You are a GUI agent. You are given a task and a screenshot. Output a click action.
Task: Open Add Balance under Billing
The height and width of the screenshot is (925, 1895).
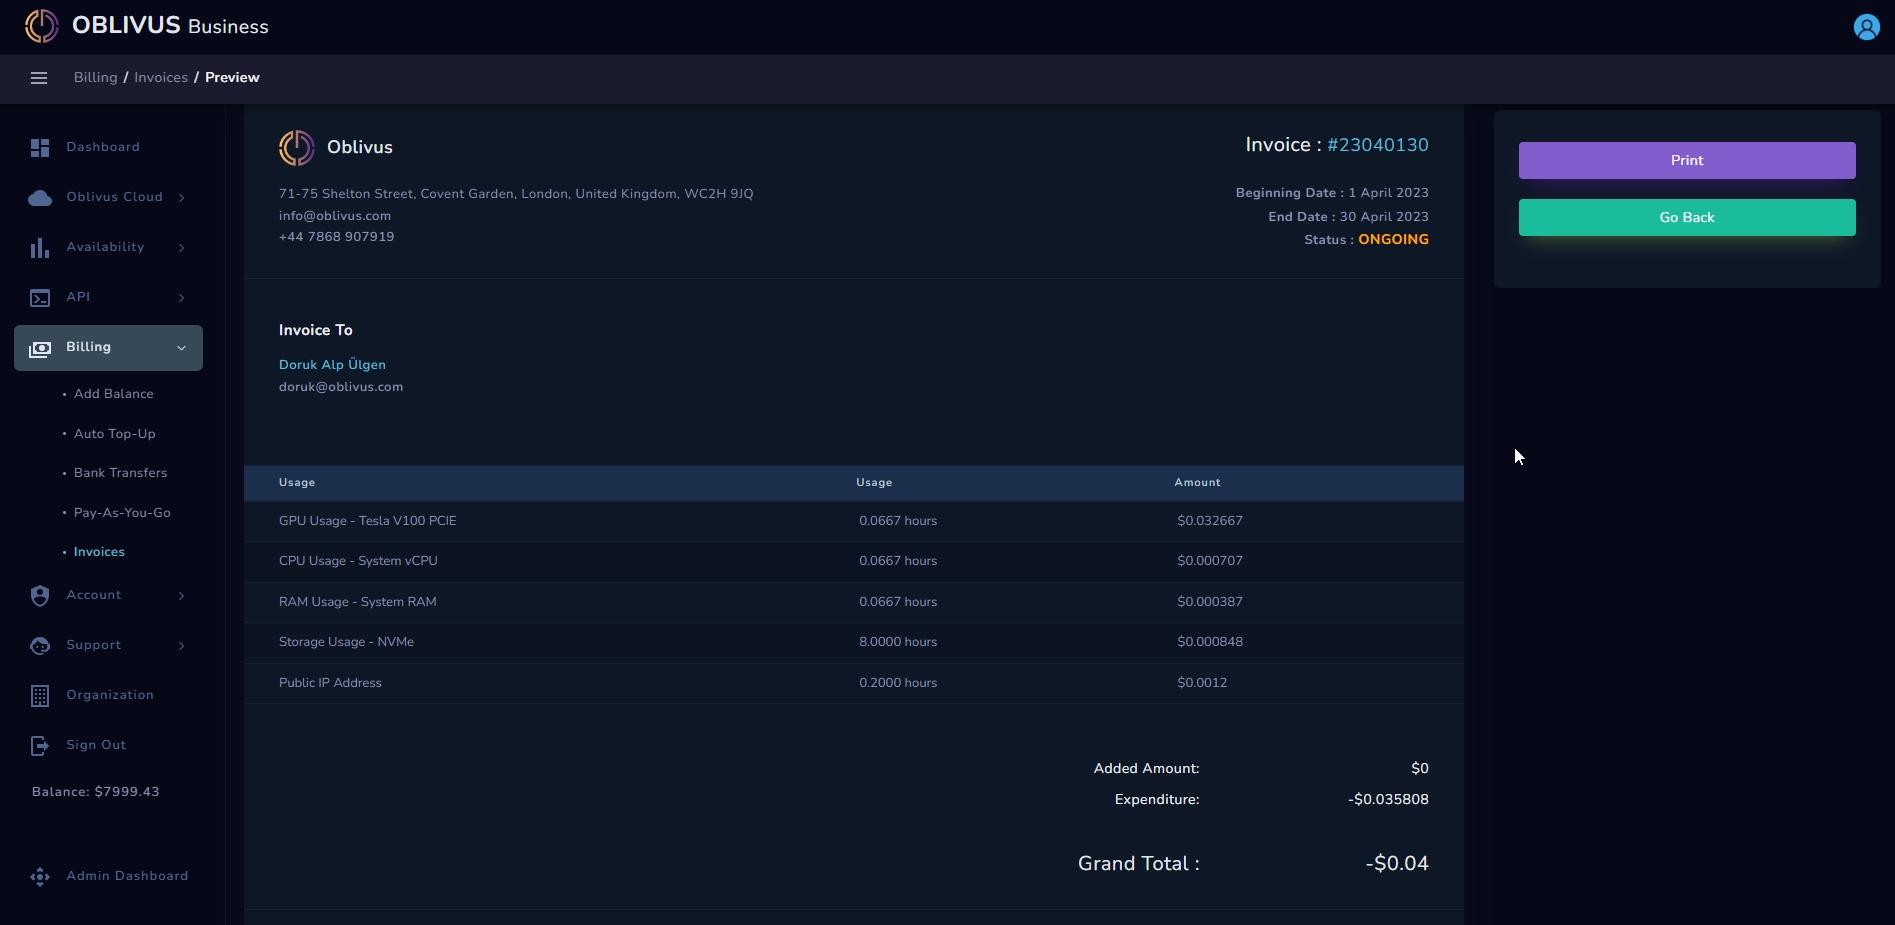tap(114, 394)
